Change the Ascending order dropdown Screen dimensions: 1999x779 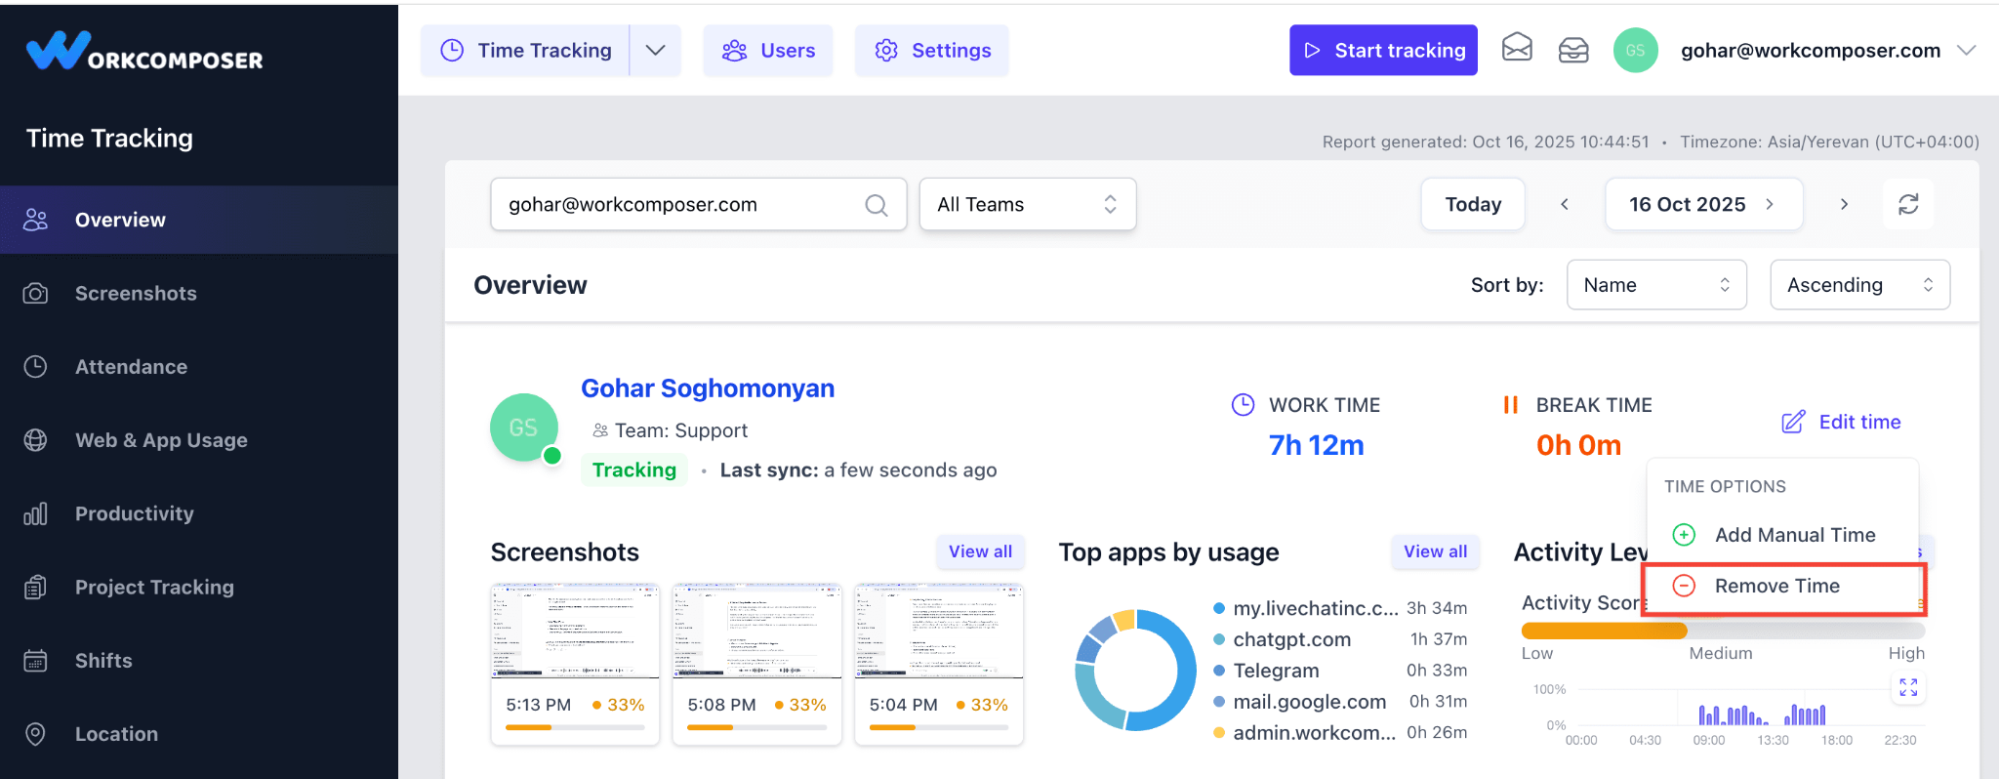[1859, 285]
